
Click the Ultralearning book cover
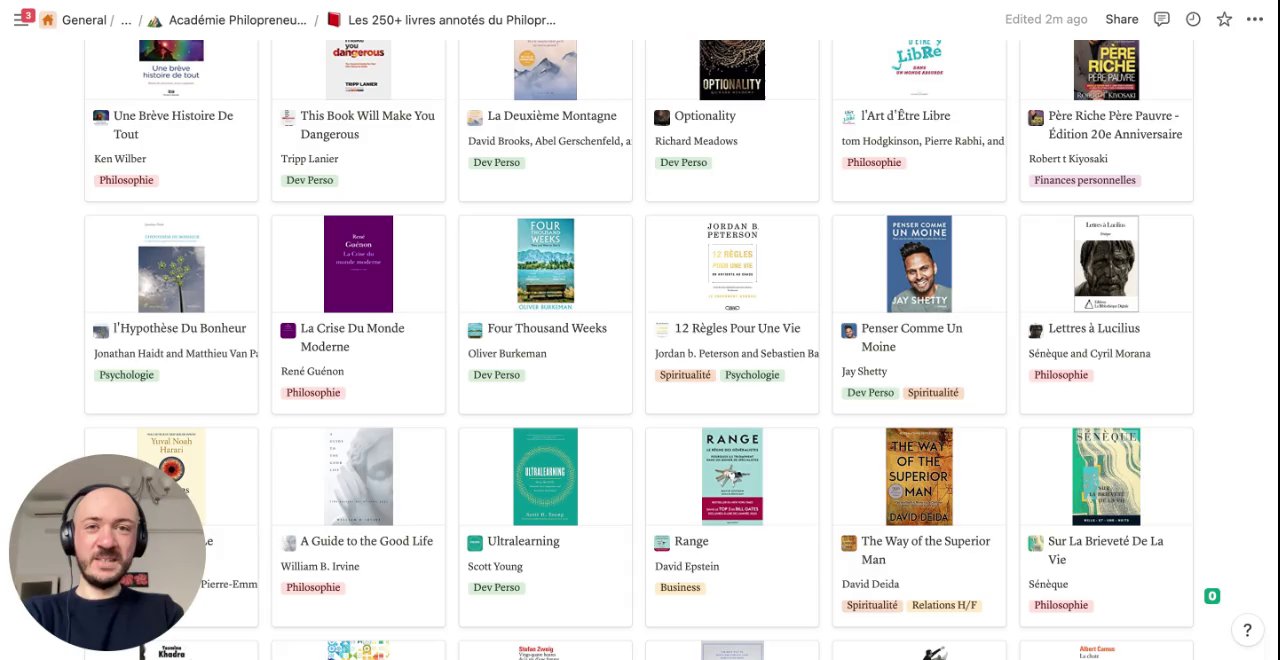click(545, 476)
